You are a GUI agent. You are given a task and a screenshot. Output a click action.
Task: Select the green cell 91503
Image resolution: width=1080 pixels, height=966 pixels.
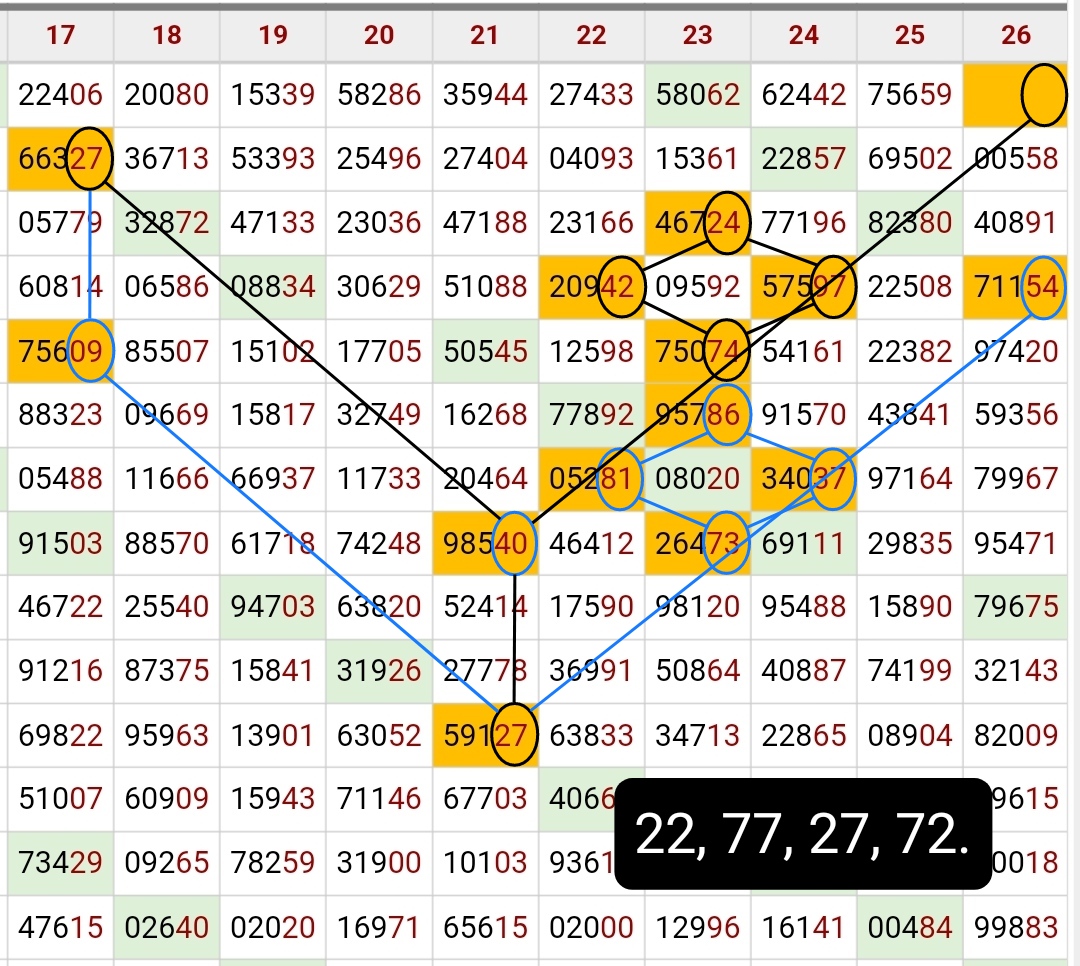tap(61, 544)
